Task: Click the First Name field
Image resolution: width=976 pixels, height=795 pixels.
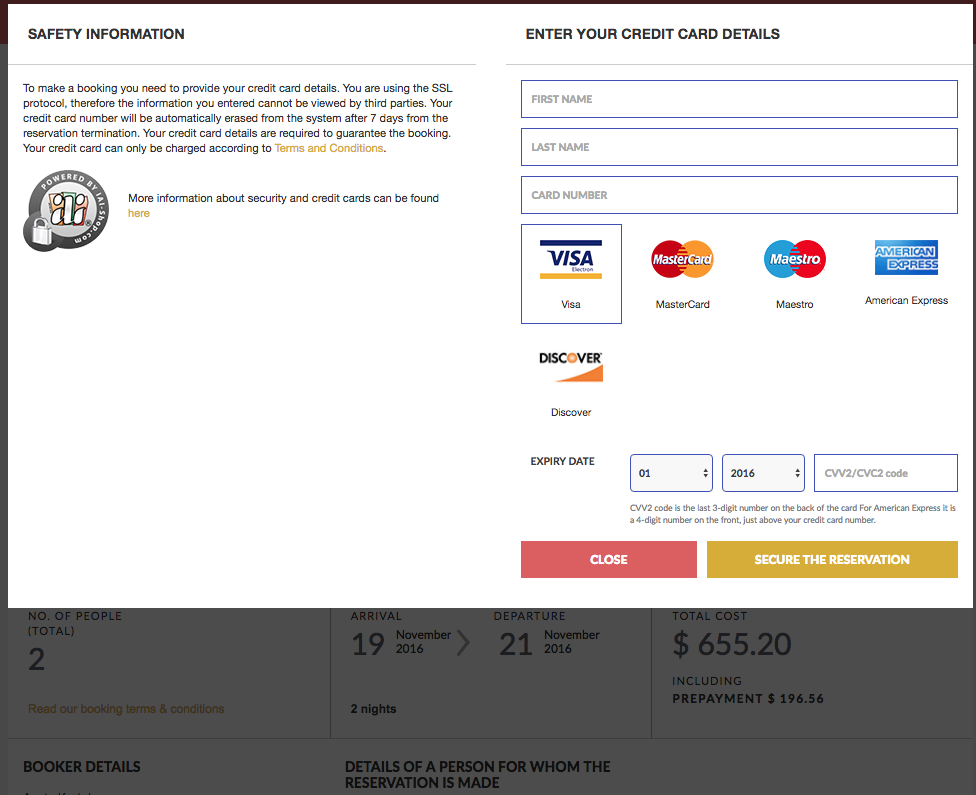Action: 739,99
